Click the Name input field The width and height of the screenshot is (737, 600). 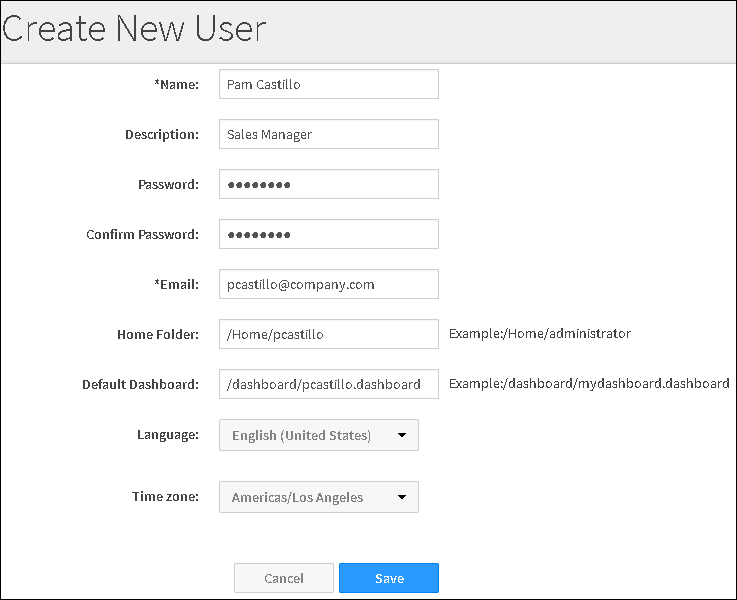pyautogui.click(x=329, y=84)
